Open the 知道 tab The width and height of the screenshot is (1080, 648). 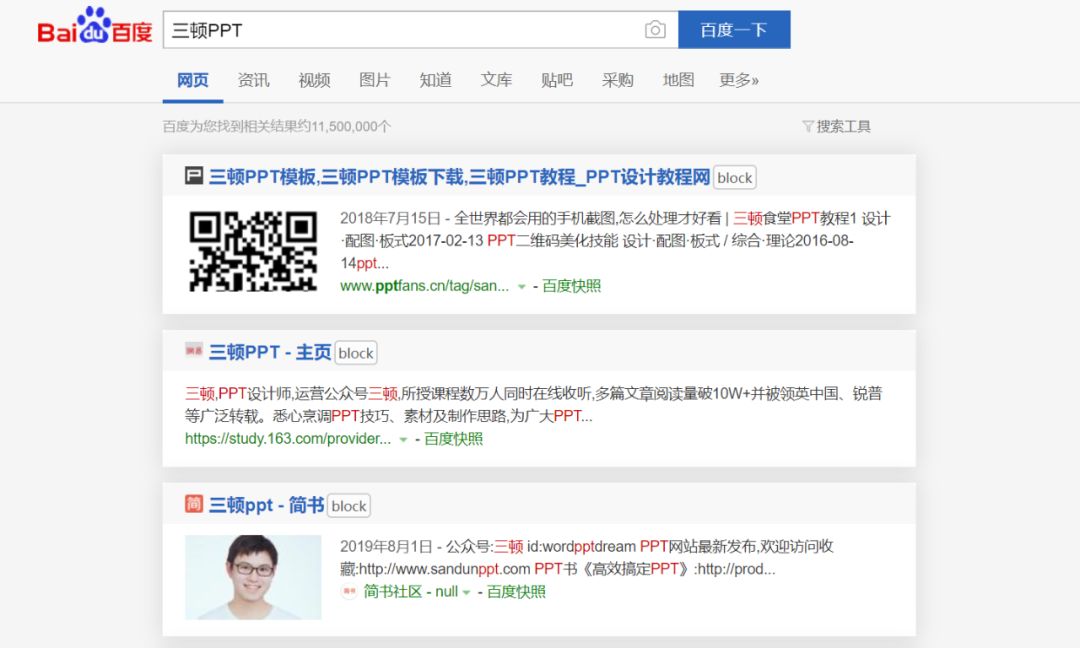click(435, 80)
